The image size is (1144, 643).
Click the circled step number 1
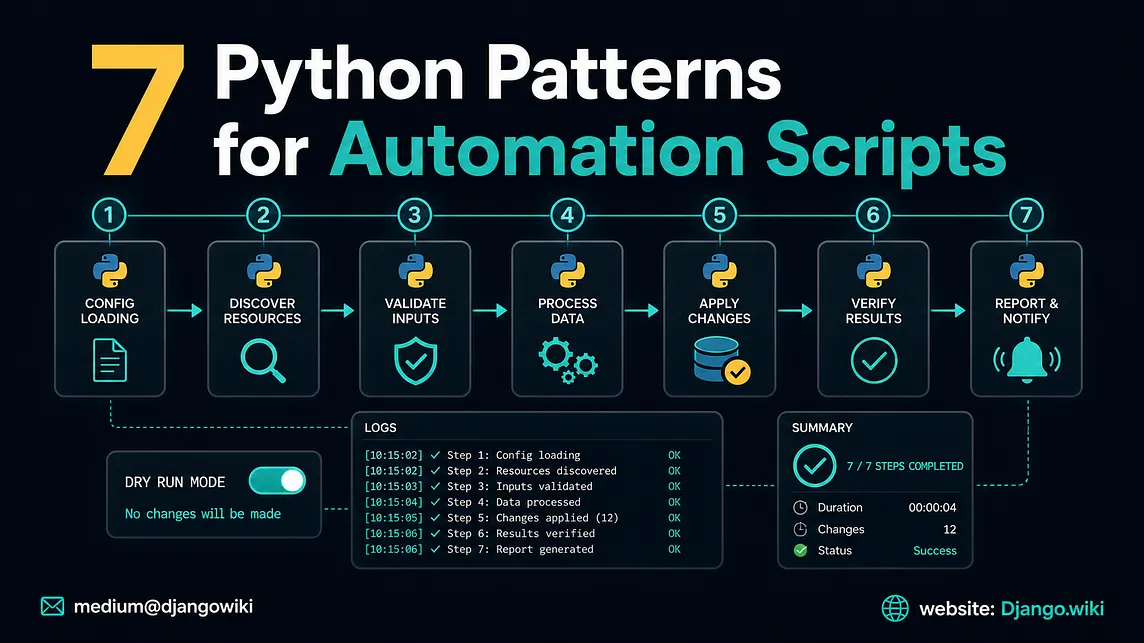[x=109, y=215]
